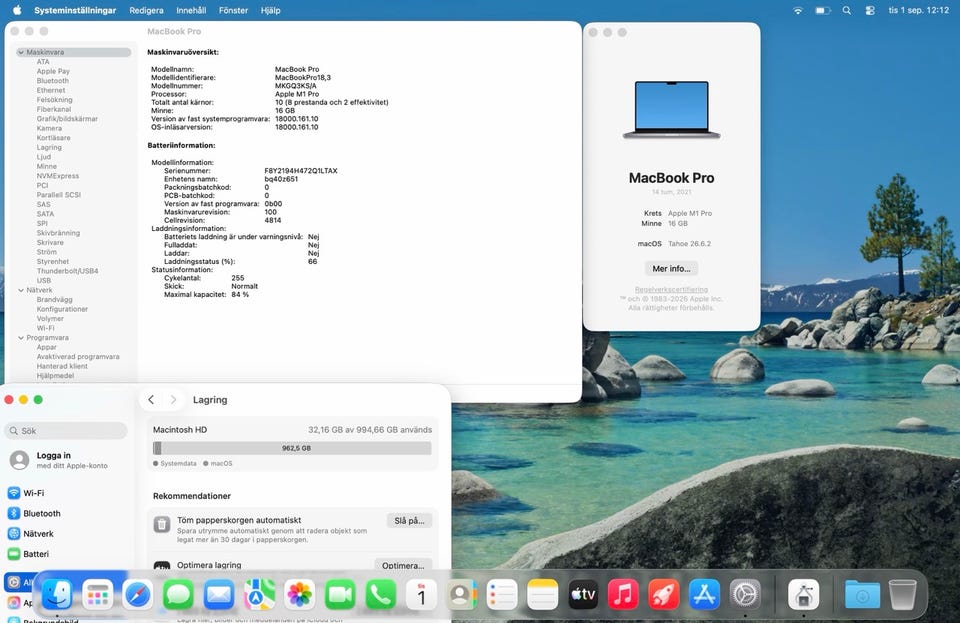Go back in the Lagring settings pane
The image size is (960, 623).
click(x=151, y=400)
